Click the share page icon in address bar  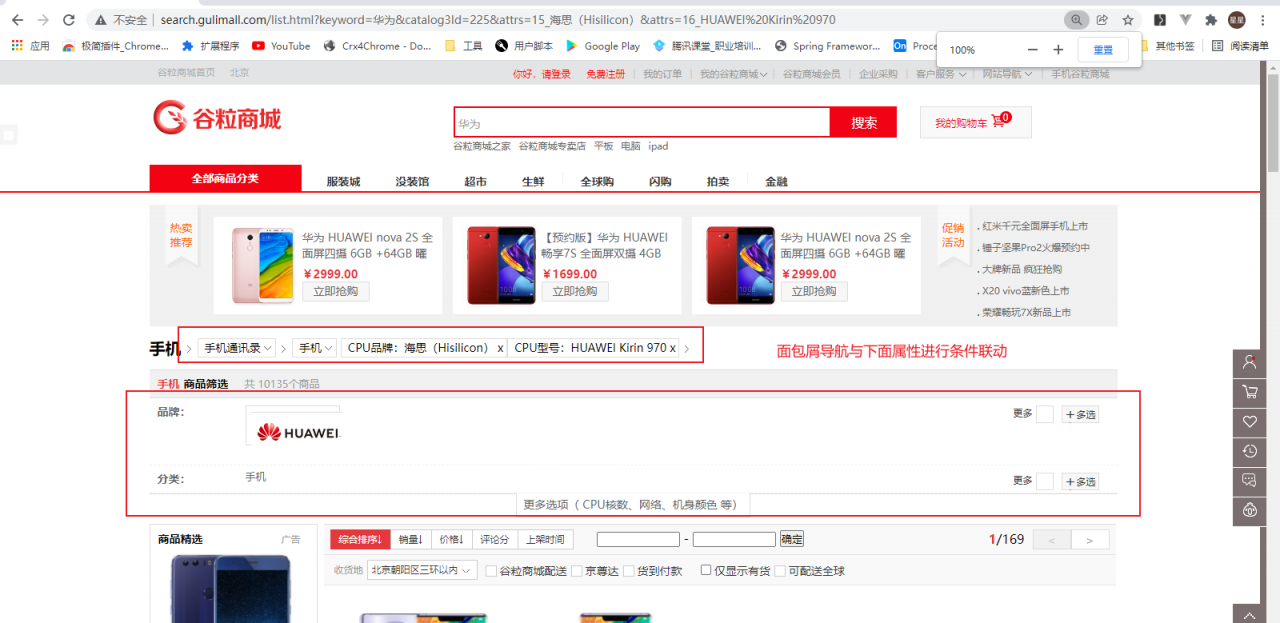click(1102, 20)
